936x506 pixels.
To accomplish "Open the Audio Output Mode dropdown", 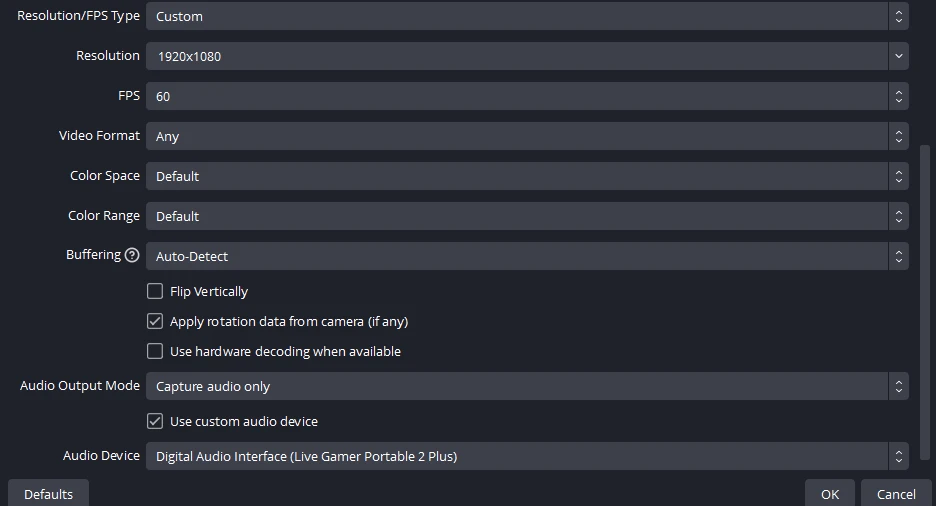I will pyautogui.click(x=527, y=386).
